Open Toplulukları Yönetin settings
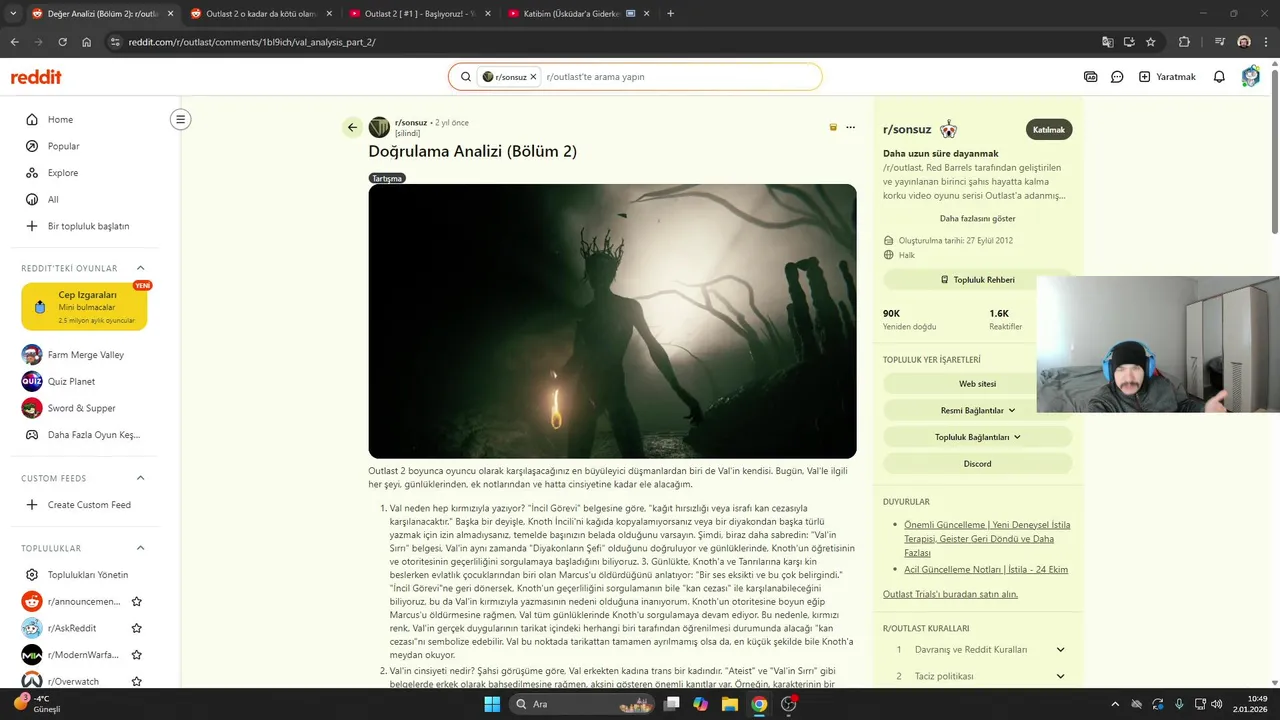The height and width of the screenshot is (720, 1280). point(89,575)
